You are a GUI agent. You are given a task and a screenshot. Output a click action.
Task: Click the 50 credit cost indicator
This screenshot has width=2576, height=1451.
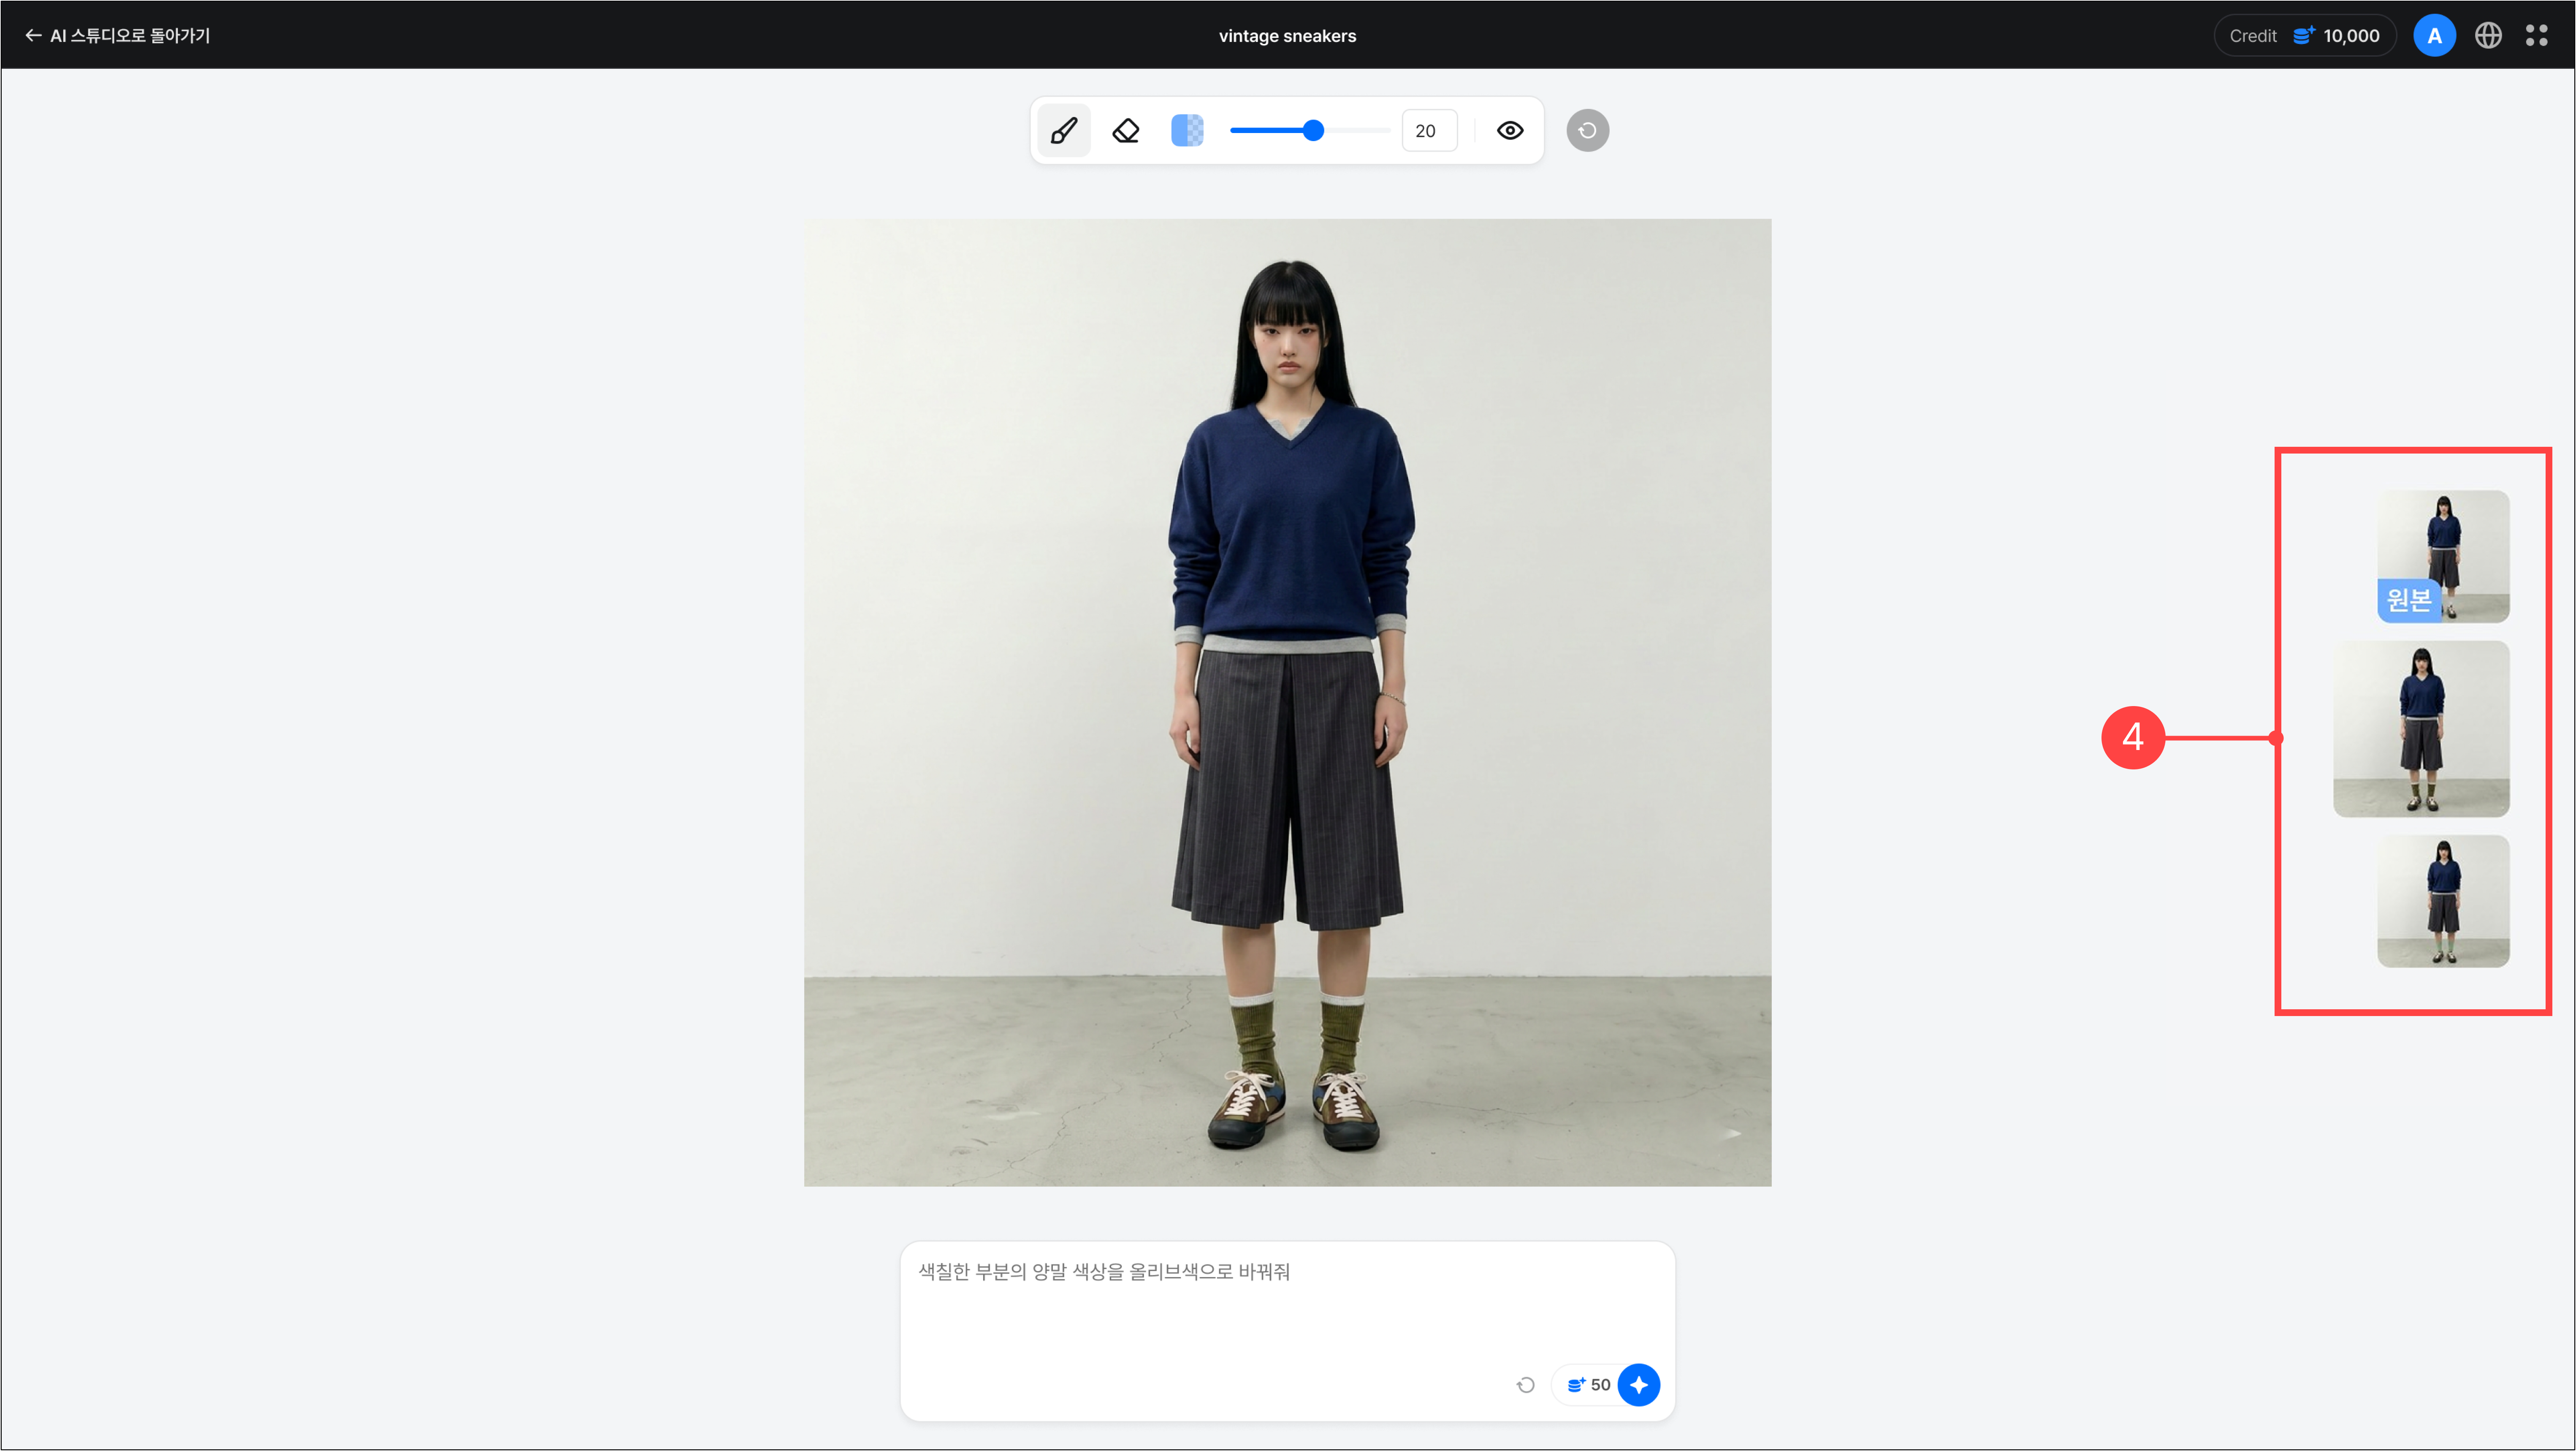(1588, 1385)
